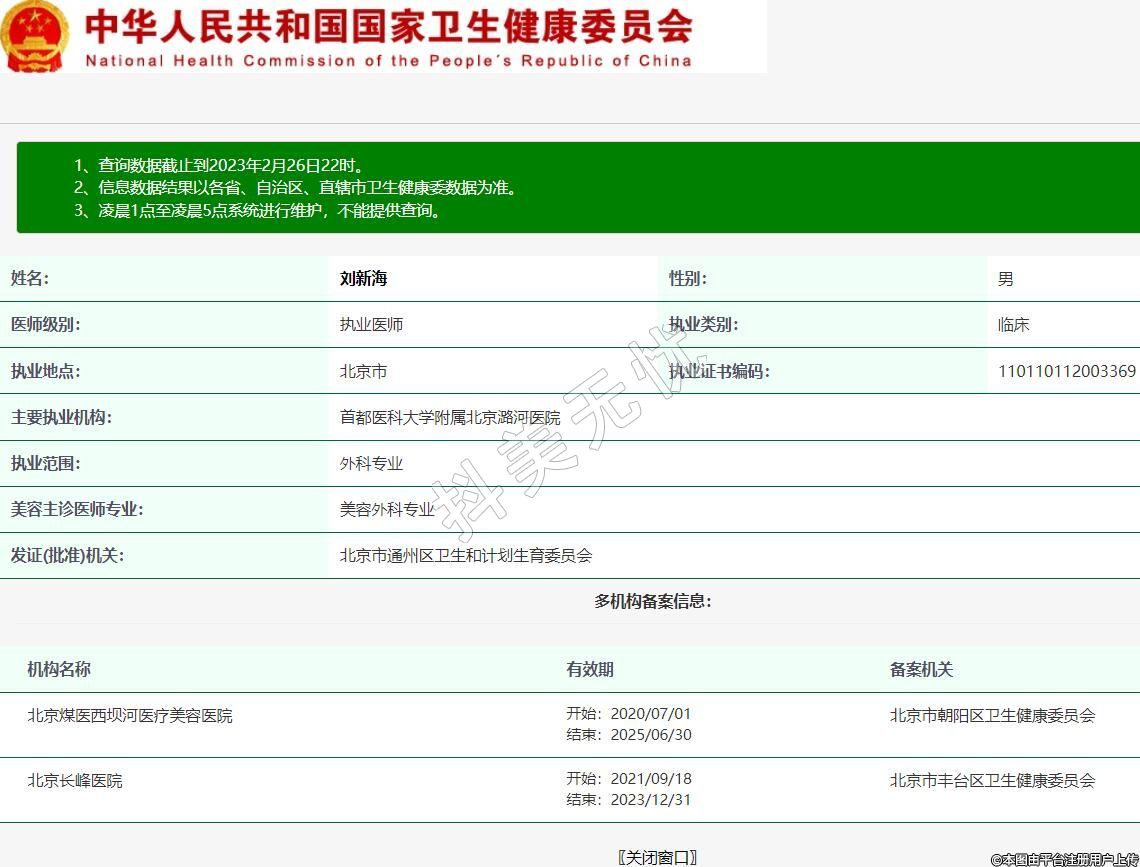The height and width of the screenshot is (867, 1140).
Task: Click the 外科专业 practice scope value
Action: 371,463
